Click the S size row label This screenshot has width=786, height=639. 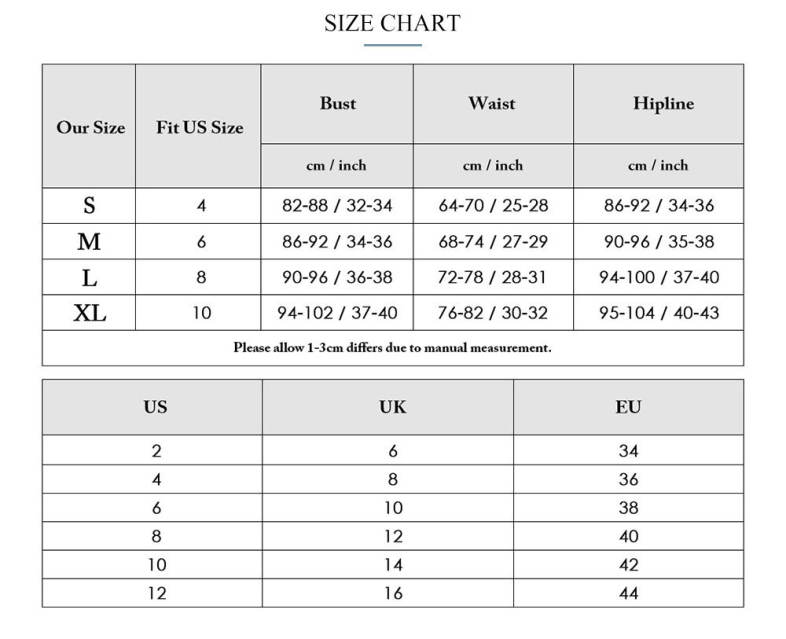coord(89,206)
